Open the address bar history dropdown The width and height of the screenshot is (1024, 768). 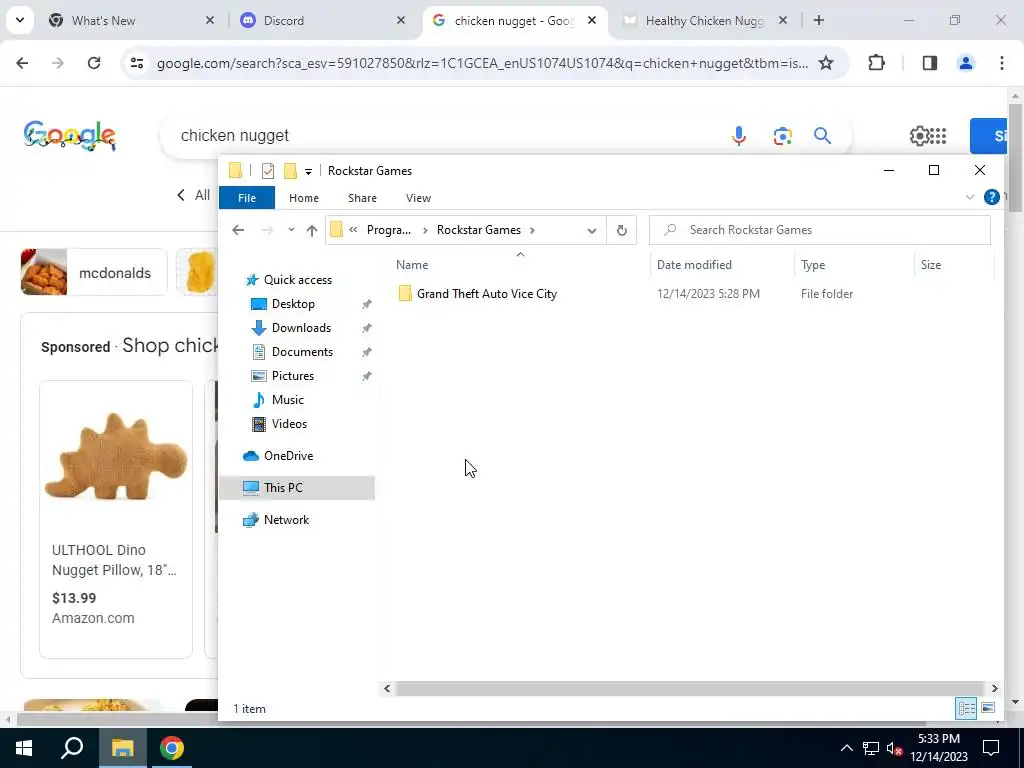tap(592, 230)
